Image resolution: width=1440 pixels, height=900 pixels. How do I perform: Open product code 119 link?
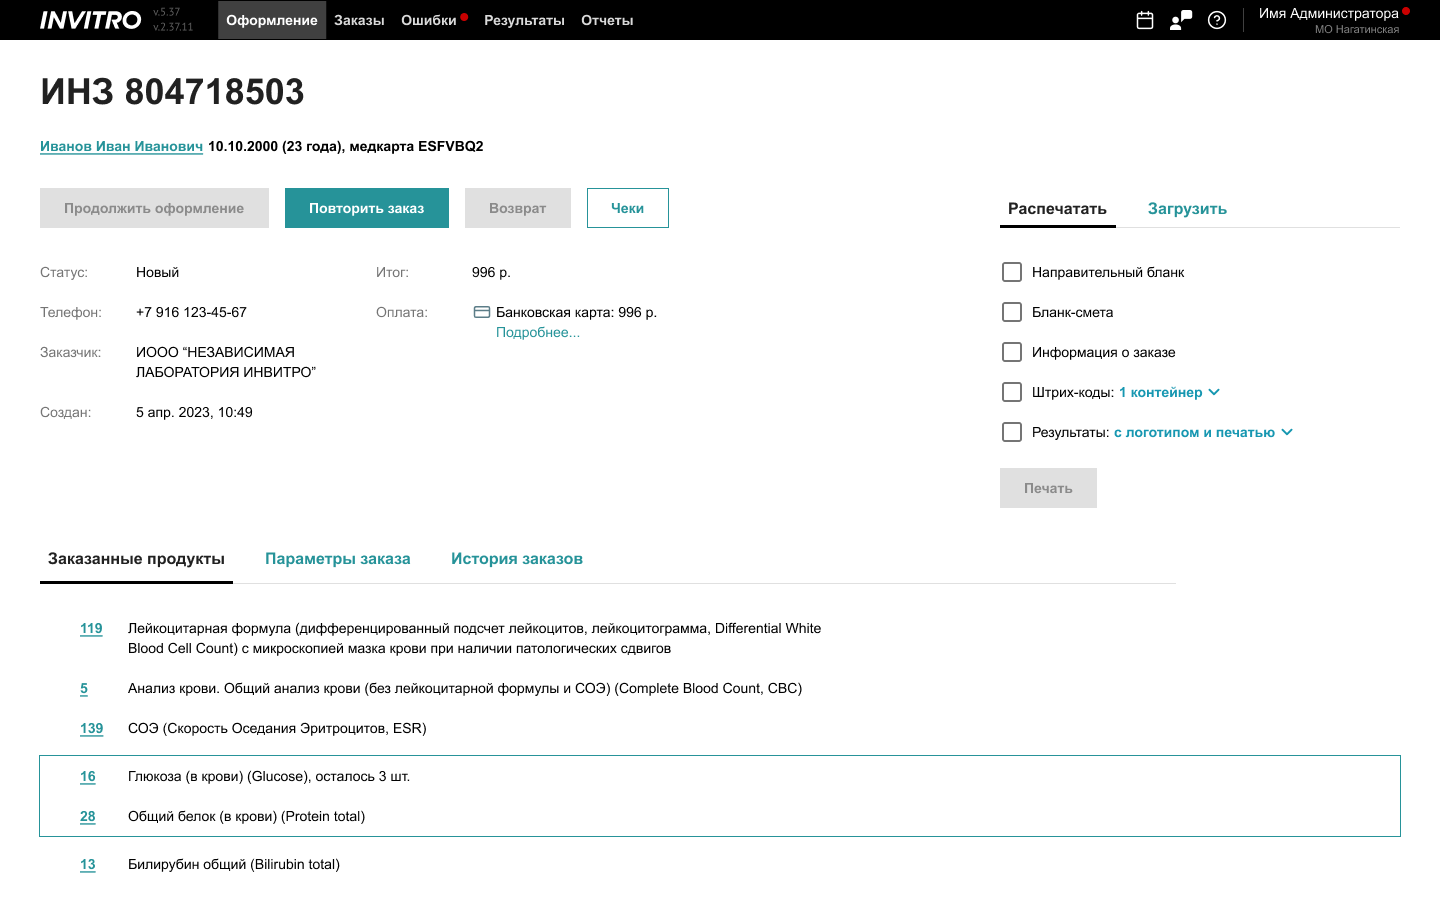tap(91, 628)
